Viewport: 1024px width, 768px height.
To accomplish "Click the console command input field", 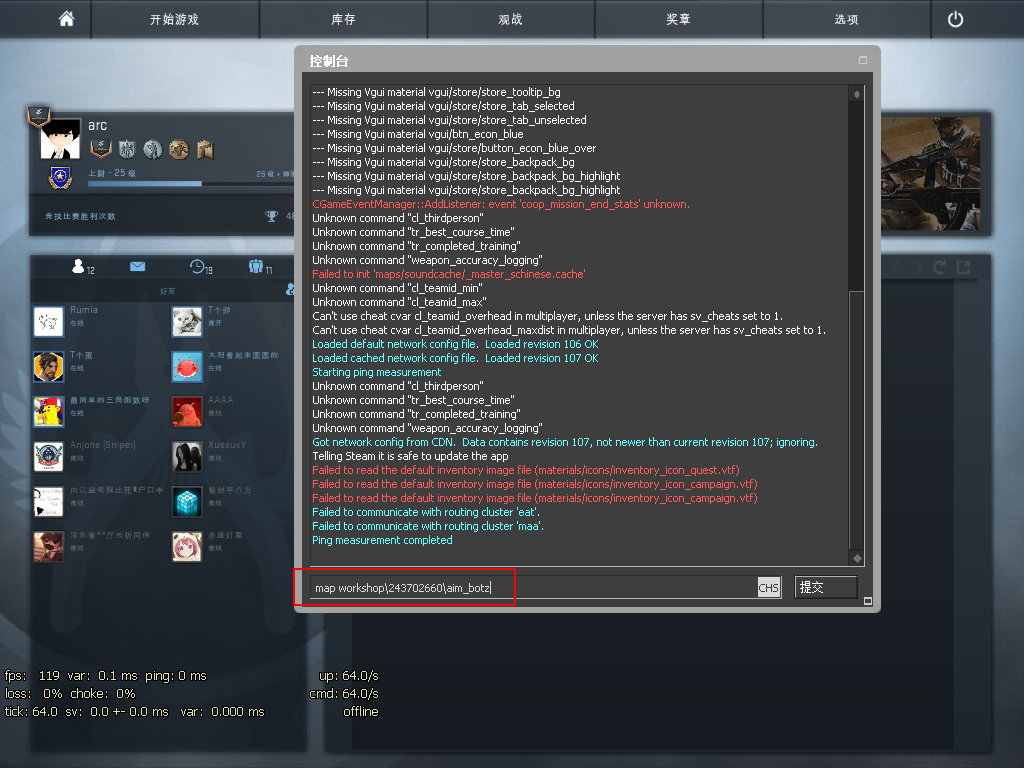I will [x=530, y=588].
